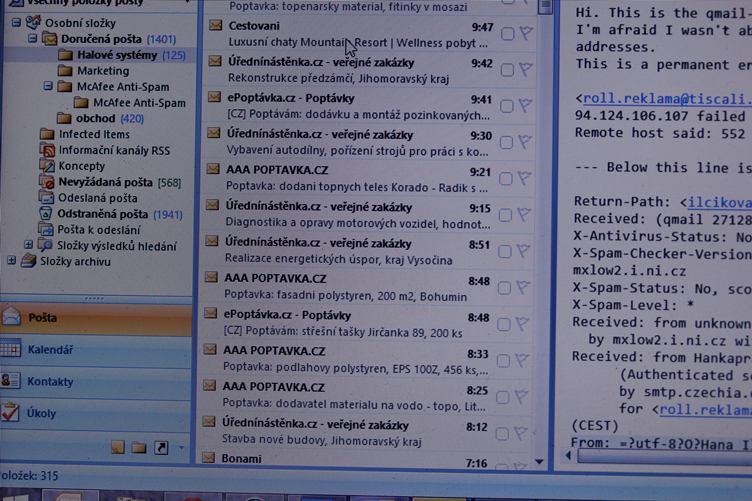Click the notes icon at navigation pane bottom
This screenshot has width=752, height=501.
click(118, 447)
